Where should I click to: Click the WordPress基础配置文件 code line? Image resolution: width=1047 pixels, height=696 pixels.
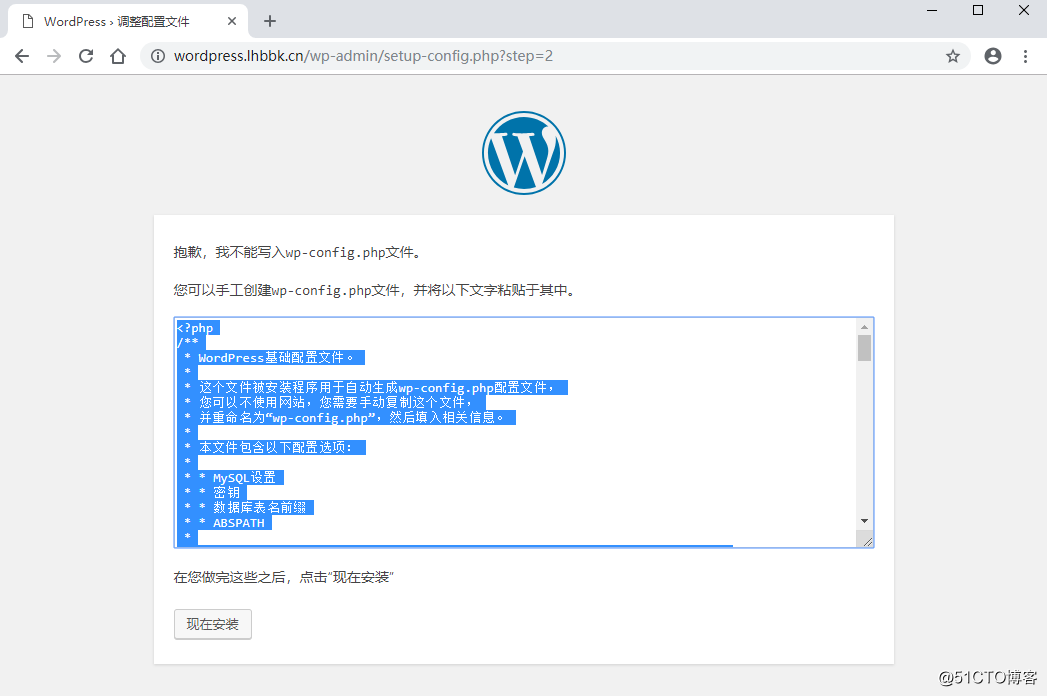tap(276, 358)
